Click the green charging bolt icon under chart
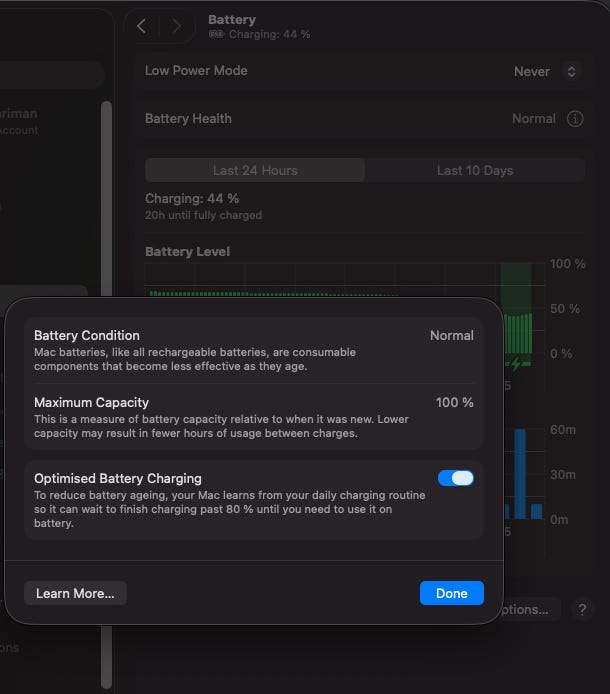The image size is (610, 694). click(516, 364)
